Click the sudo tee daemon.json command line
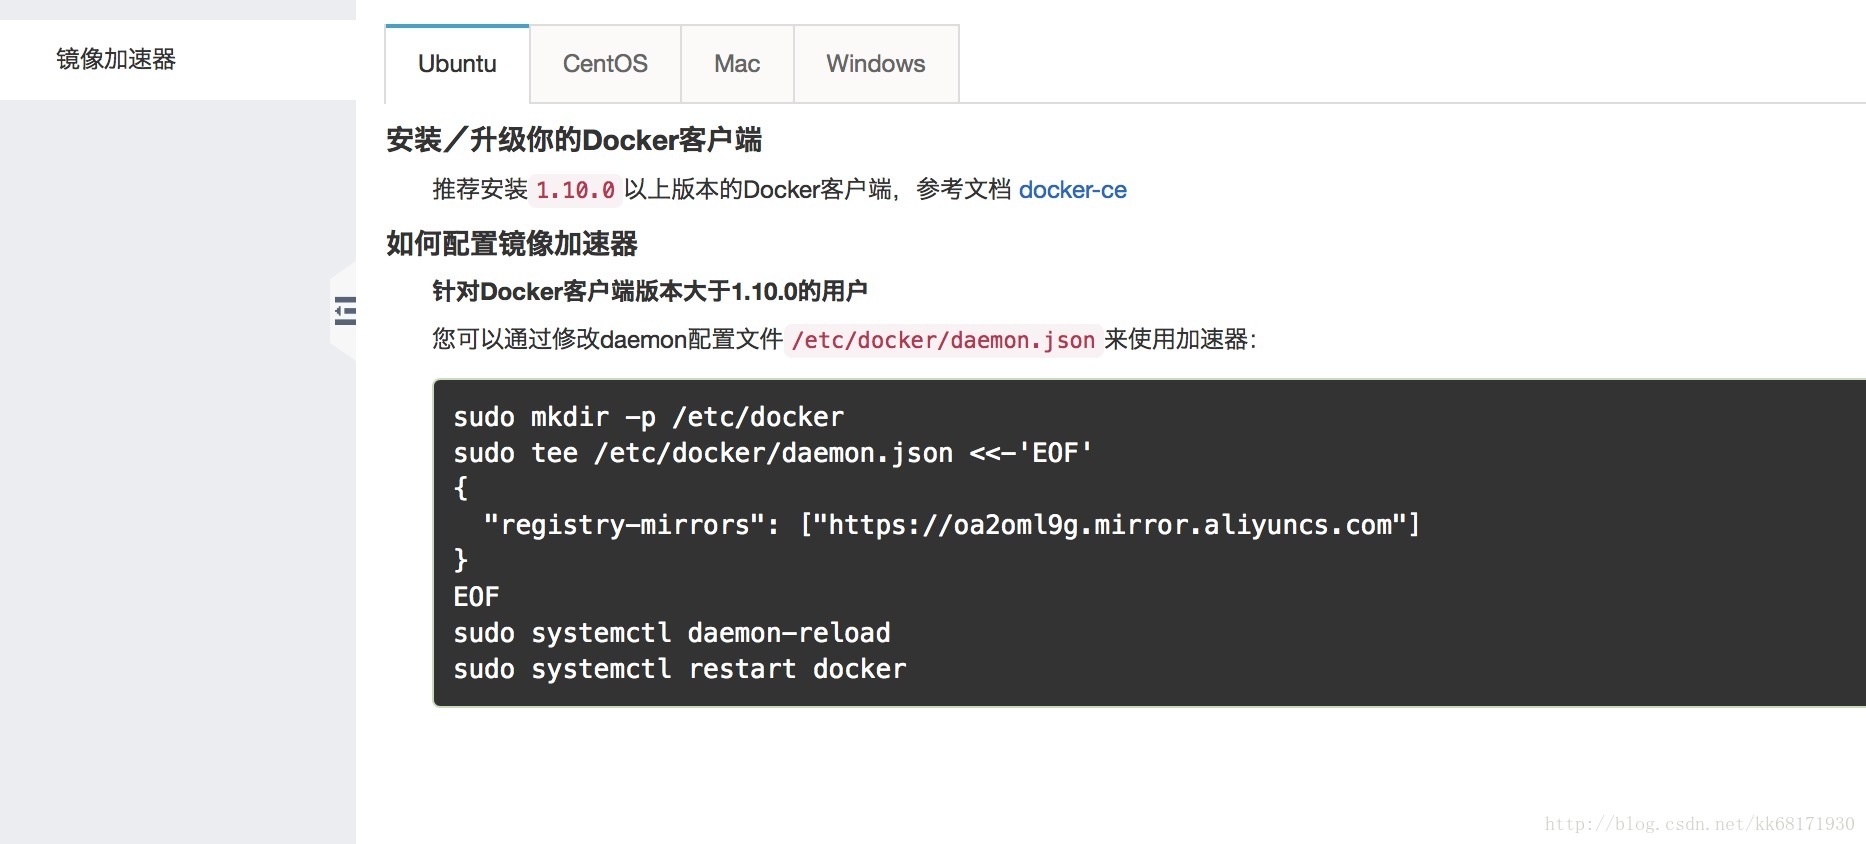This screenshot has height=844, width=1866. [772, 453]
